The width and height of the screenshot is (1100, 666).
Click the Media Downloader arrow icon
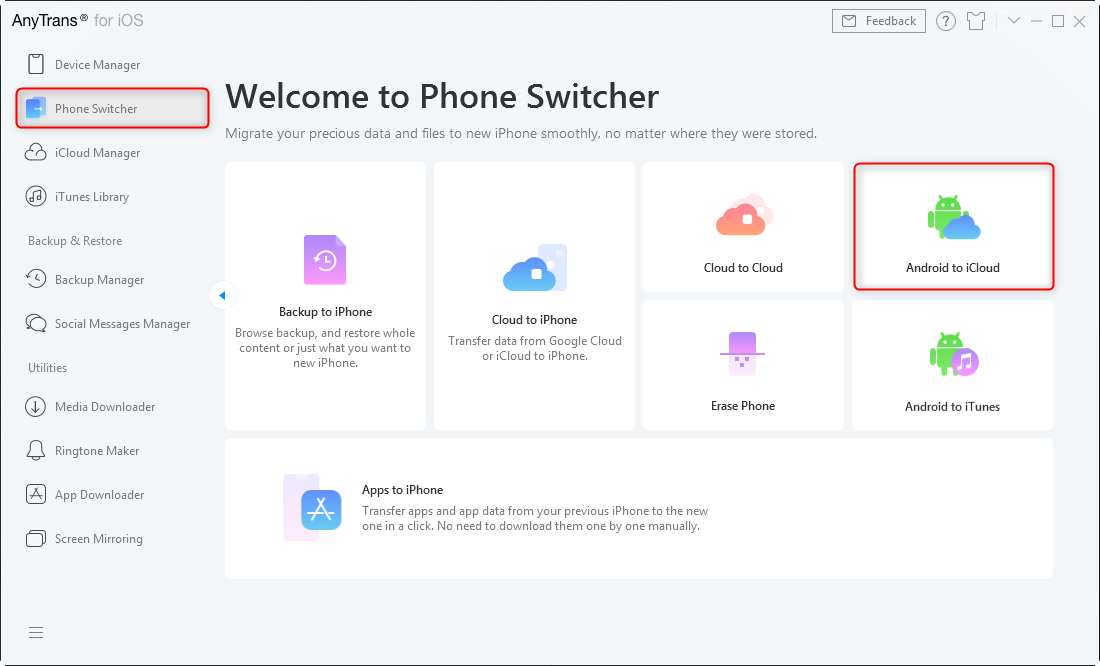[x=36, y=406]
